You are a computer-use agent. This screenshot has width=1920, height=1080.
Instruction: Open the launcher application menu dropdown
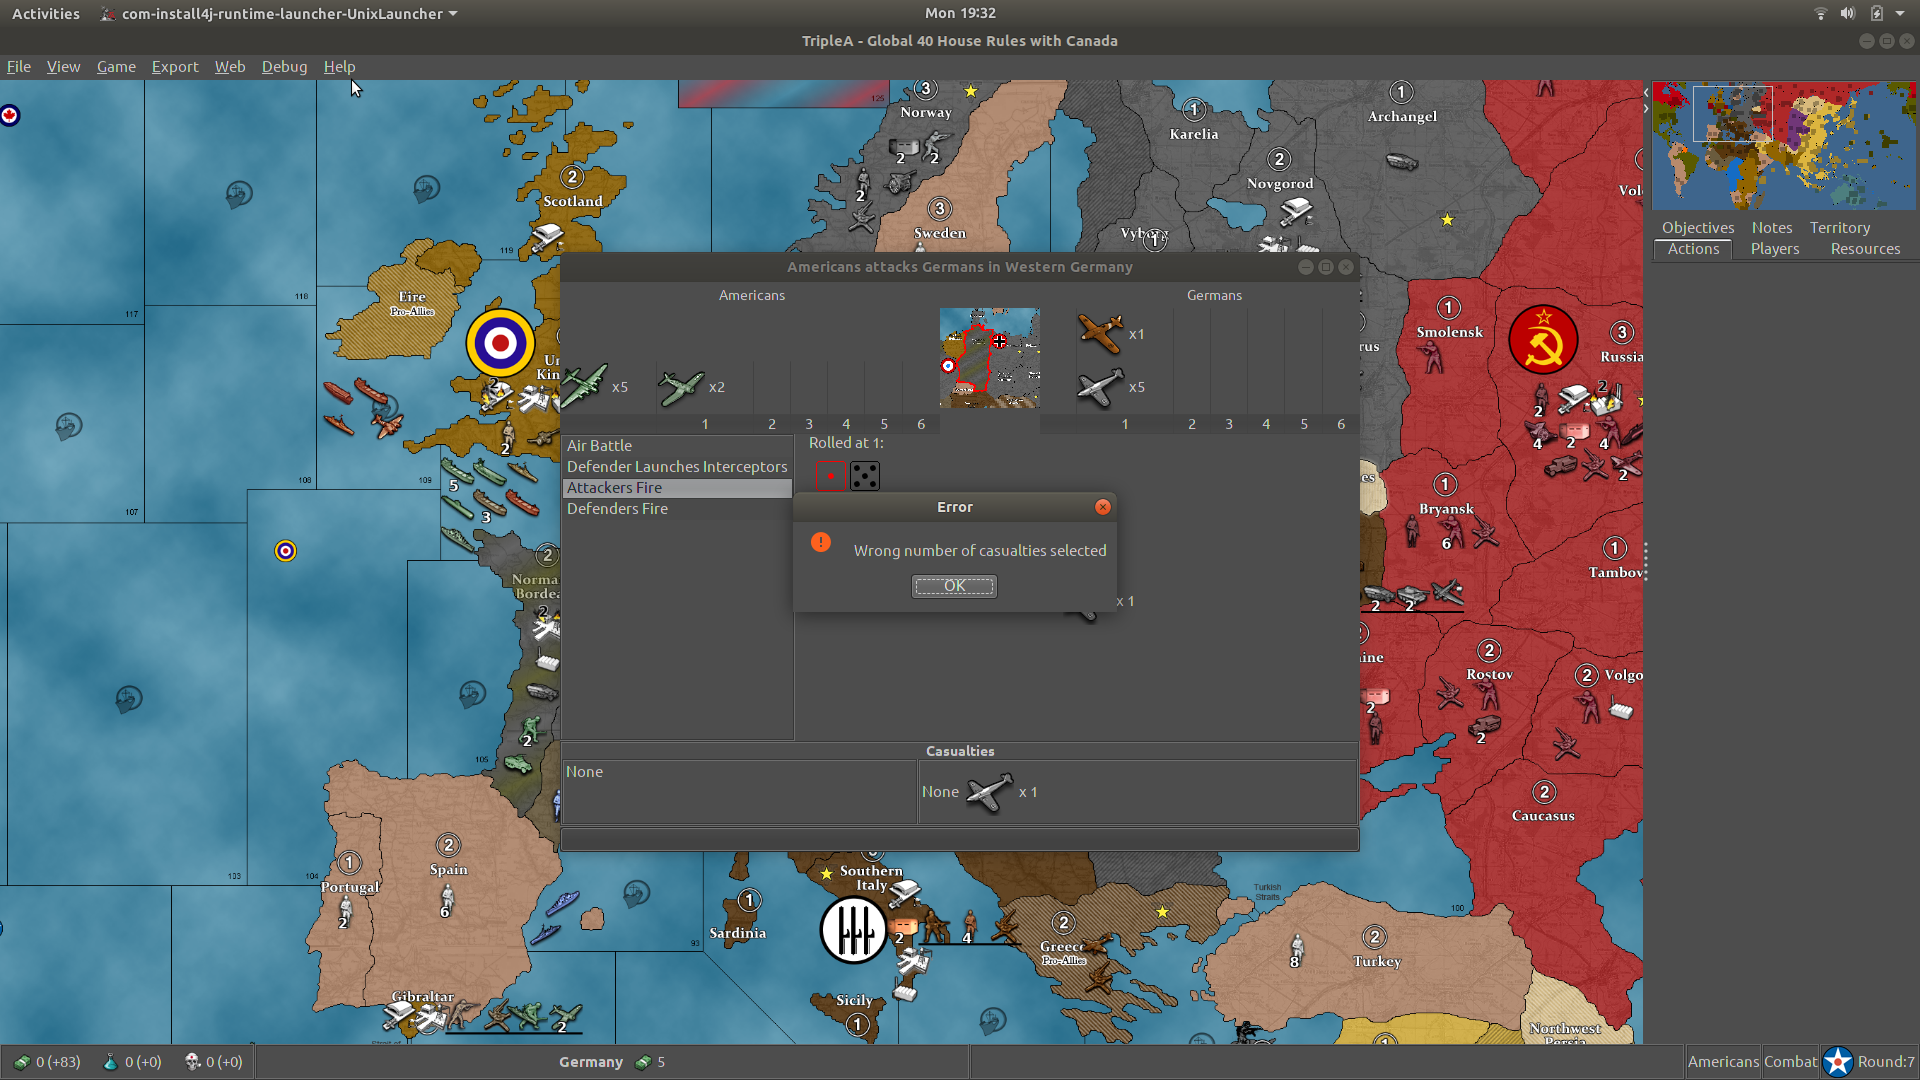coord(280,13)
